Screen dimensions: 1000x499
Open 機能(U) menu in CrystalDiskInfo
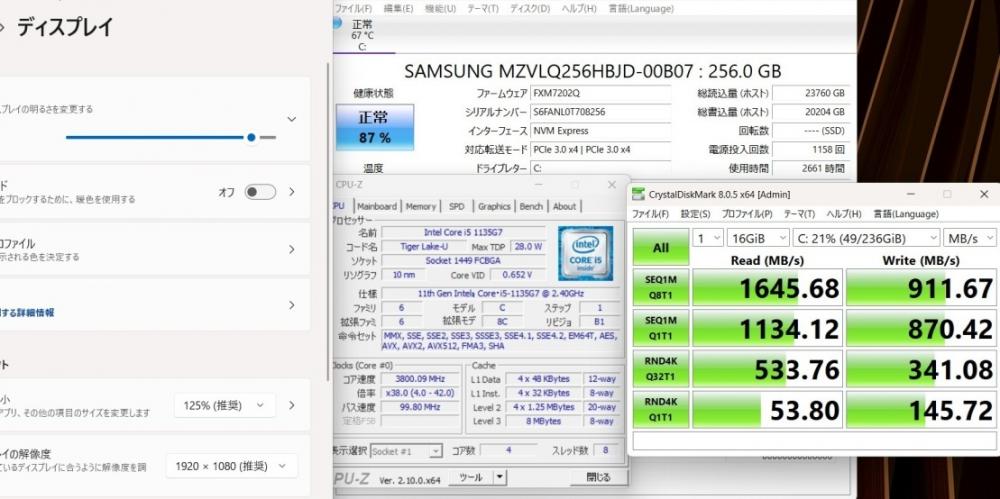tap(440, 9)
